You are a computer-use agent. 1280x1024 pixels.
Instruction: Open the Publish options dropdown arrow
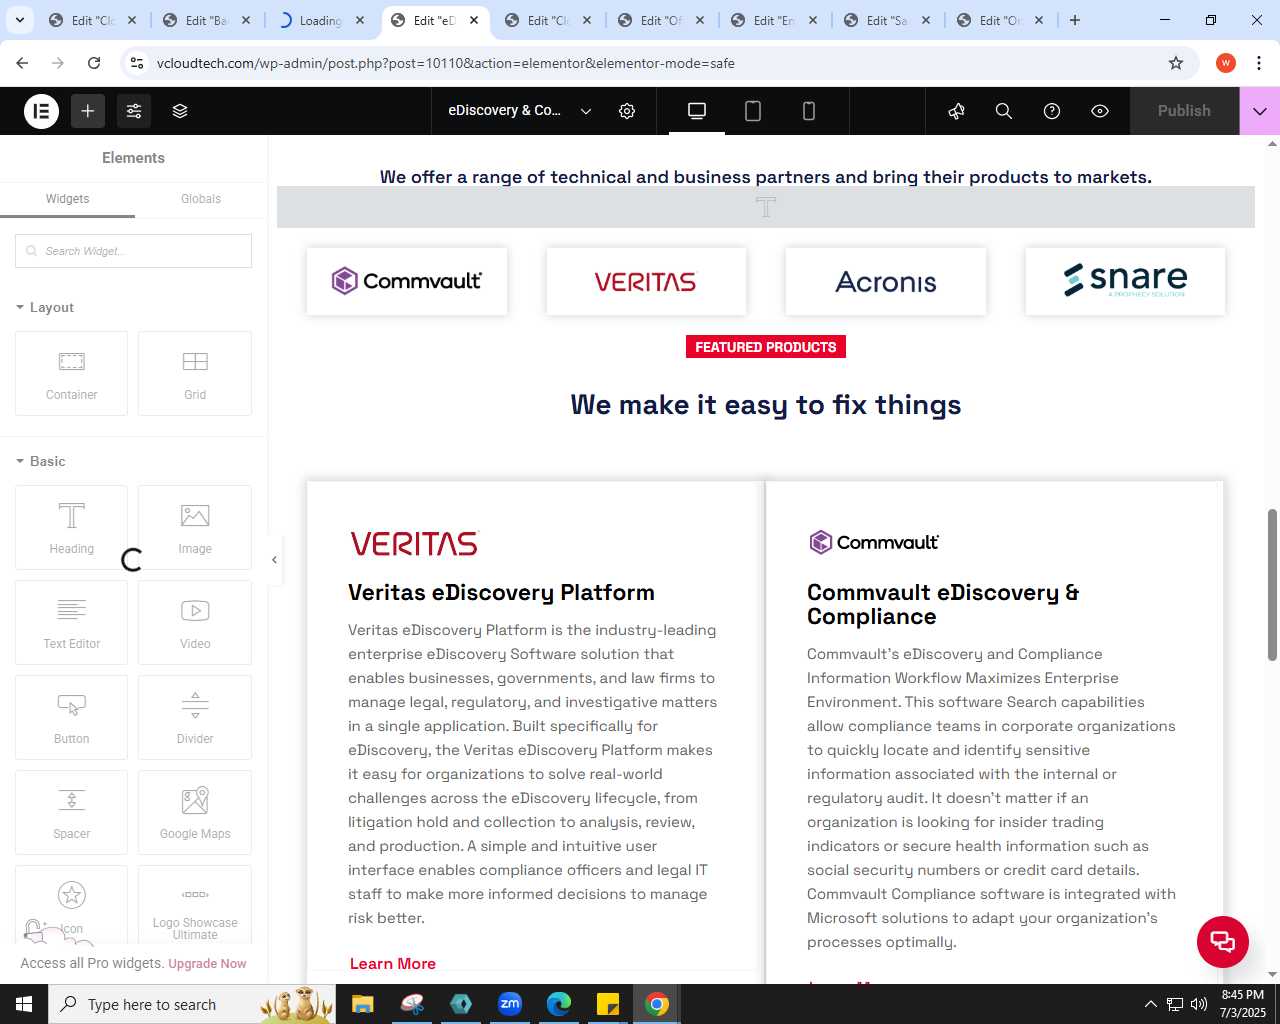pyautogui.click(x=1260, y=111)
